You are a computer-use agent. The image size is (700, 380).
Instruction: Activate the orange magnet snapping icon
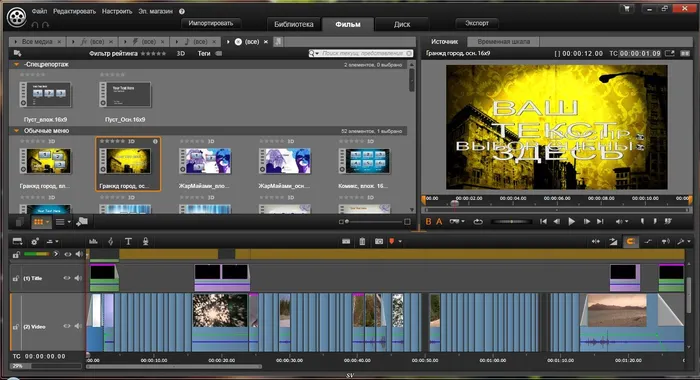pyautogui.click(x=630, y=242)
